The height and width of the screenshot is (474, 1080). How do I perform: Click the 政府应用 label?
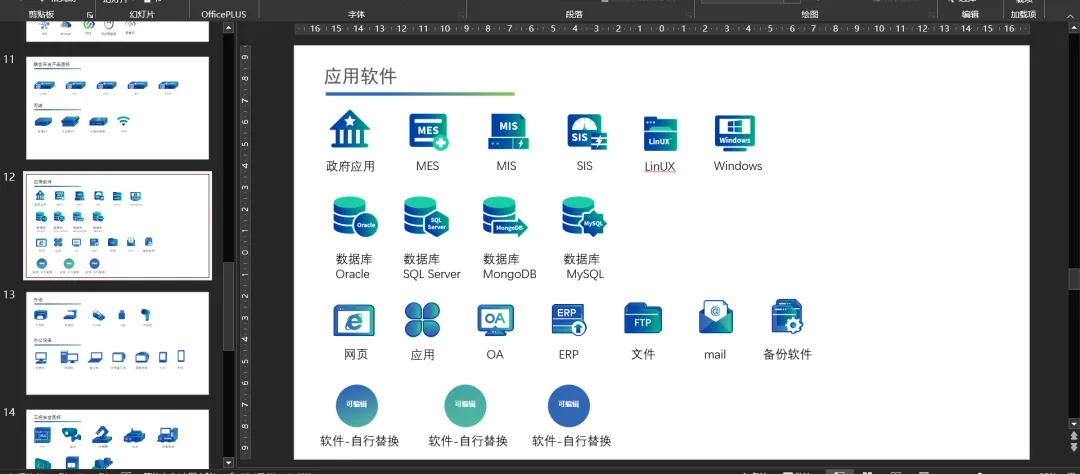point(351,166)
